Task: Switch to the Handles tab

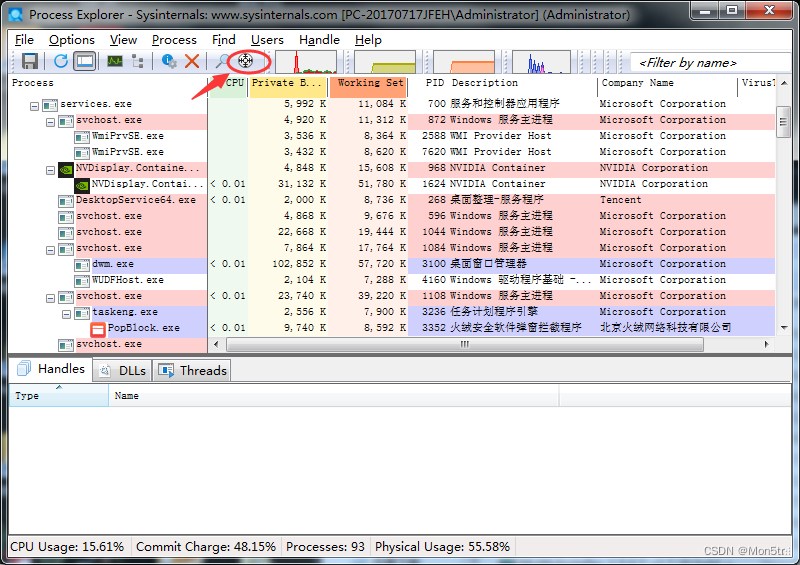Action: click(x=51, y=369)
